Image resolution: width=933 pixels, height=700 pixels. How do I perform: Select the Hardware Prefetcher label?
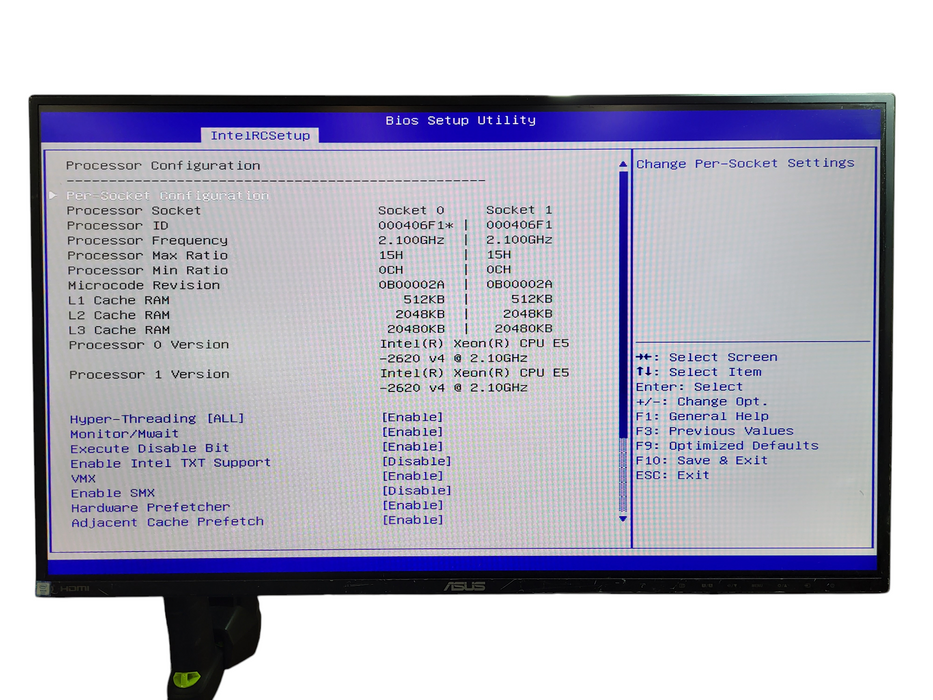click(x=151, y=508)
